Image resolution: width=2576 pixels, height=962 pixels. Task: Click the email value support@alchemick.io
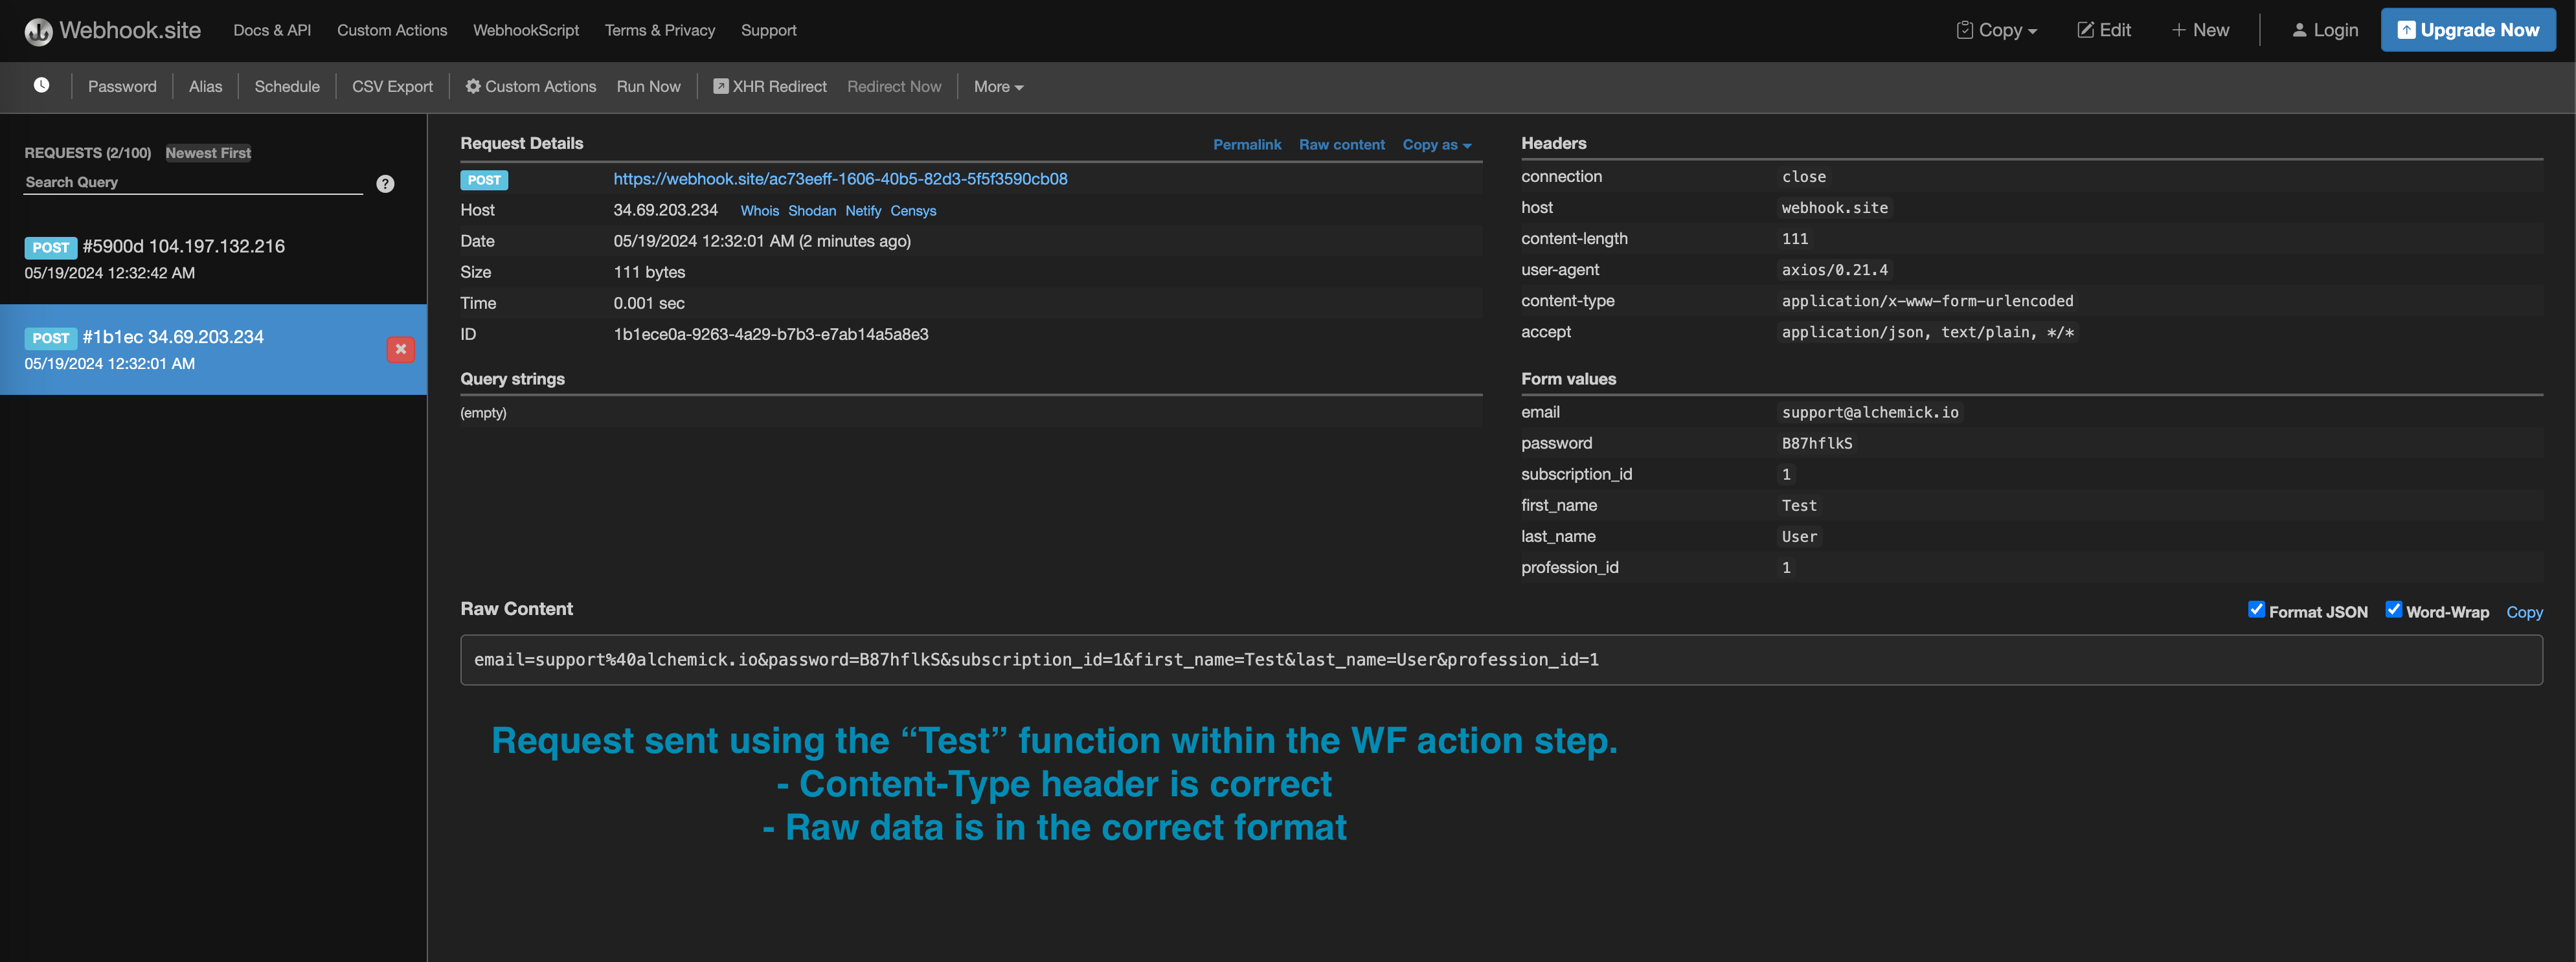[1870, 413]
